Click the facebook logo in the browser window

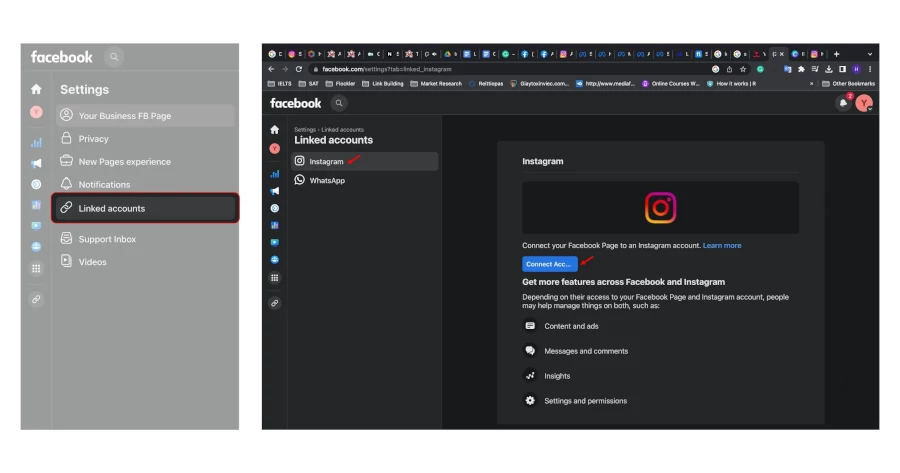pos(296,103)
